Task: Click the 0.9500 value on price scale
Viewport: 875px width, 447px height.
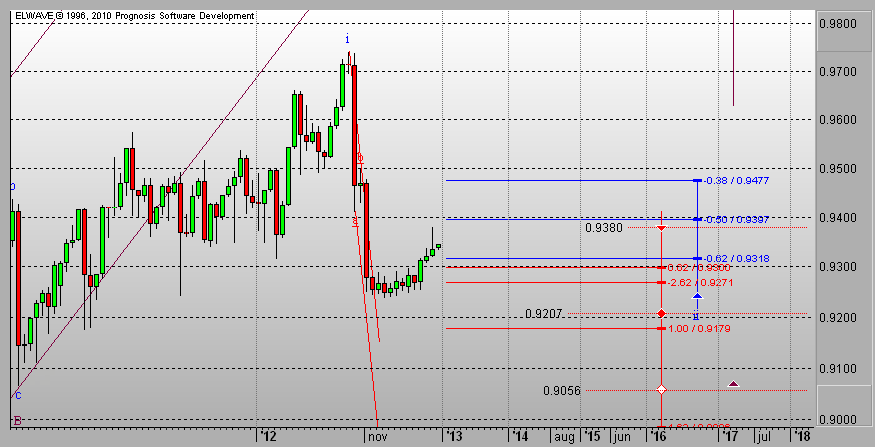Action: coord(839,169)
